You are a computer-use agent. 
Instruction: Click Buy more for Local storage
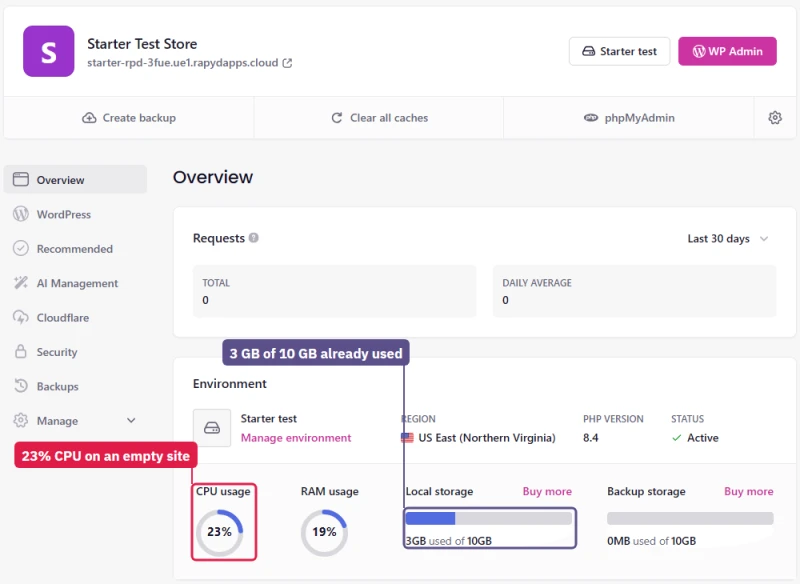coord(547,491)
